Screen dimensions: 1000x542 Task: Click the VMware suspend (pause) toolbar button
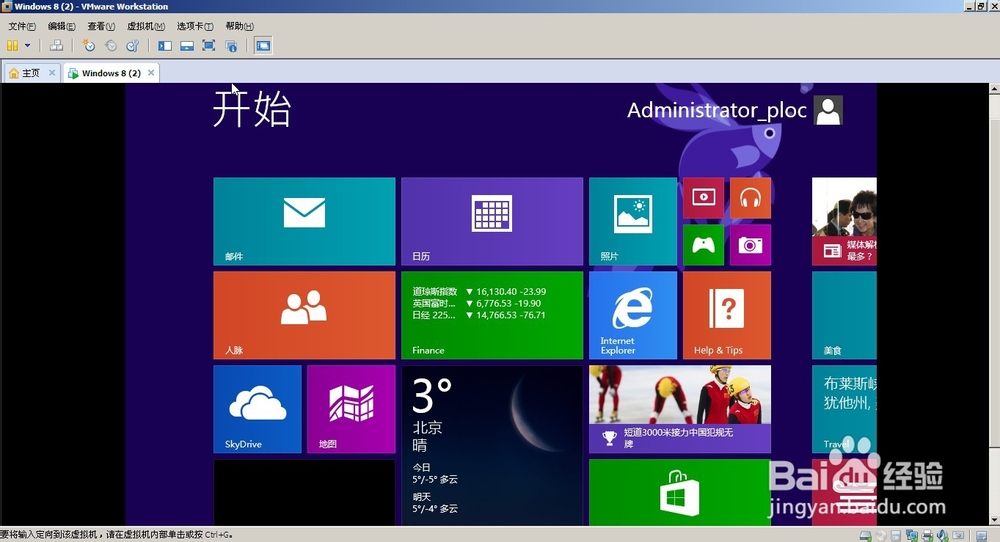[x=12, y=46]
